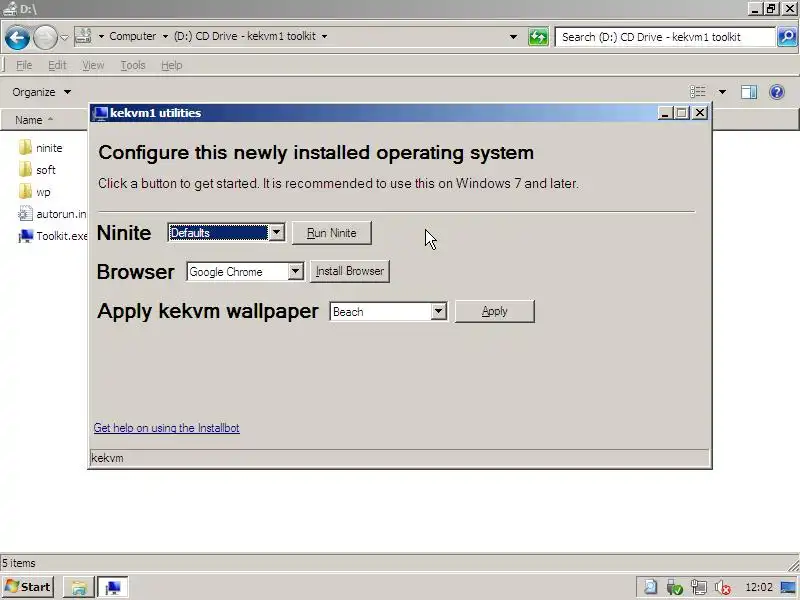This screenshot has width=800, height=600.
Task: Open the Beach wallpaper dropdown
Action: [x=388, y=311]
